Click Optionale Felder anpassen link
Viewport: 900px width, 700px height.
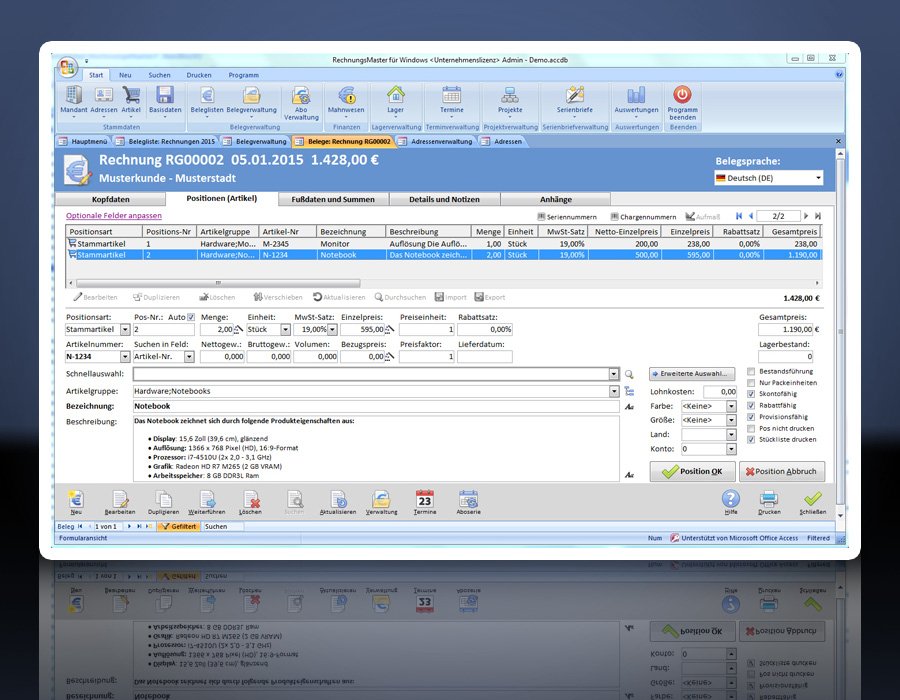[x=114, y=216]
